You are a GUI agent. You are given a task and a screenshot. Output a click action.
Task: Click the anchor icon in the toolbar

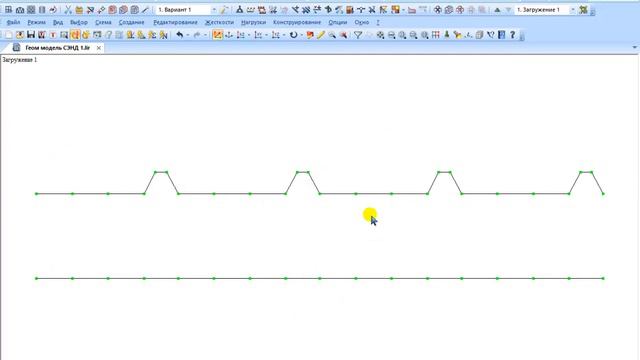229,35
